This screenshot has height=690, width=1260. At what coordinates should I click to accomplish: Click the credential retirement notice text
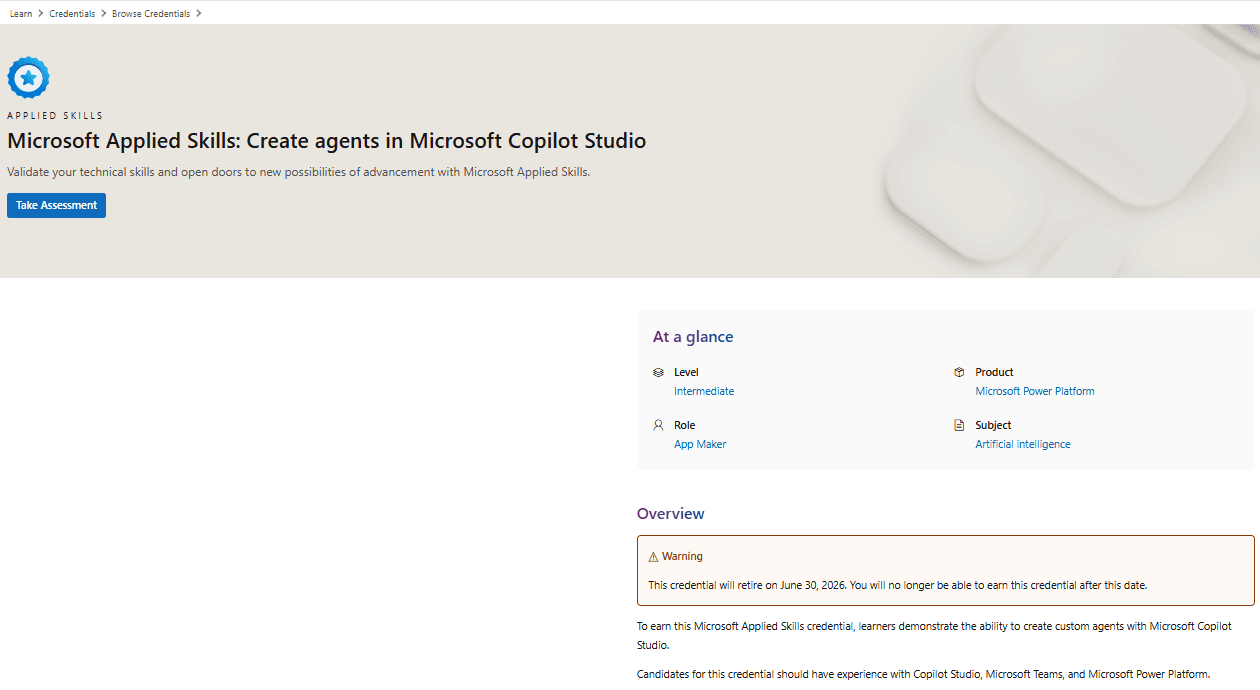click(898, 585)
